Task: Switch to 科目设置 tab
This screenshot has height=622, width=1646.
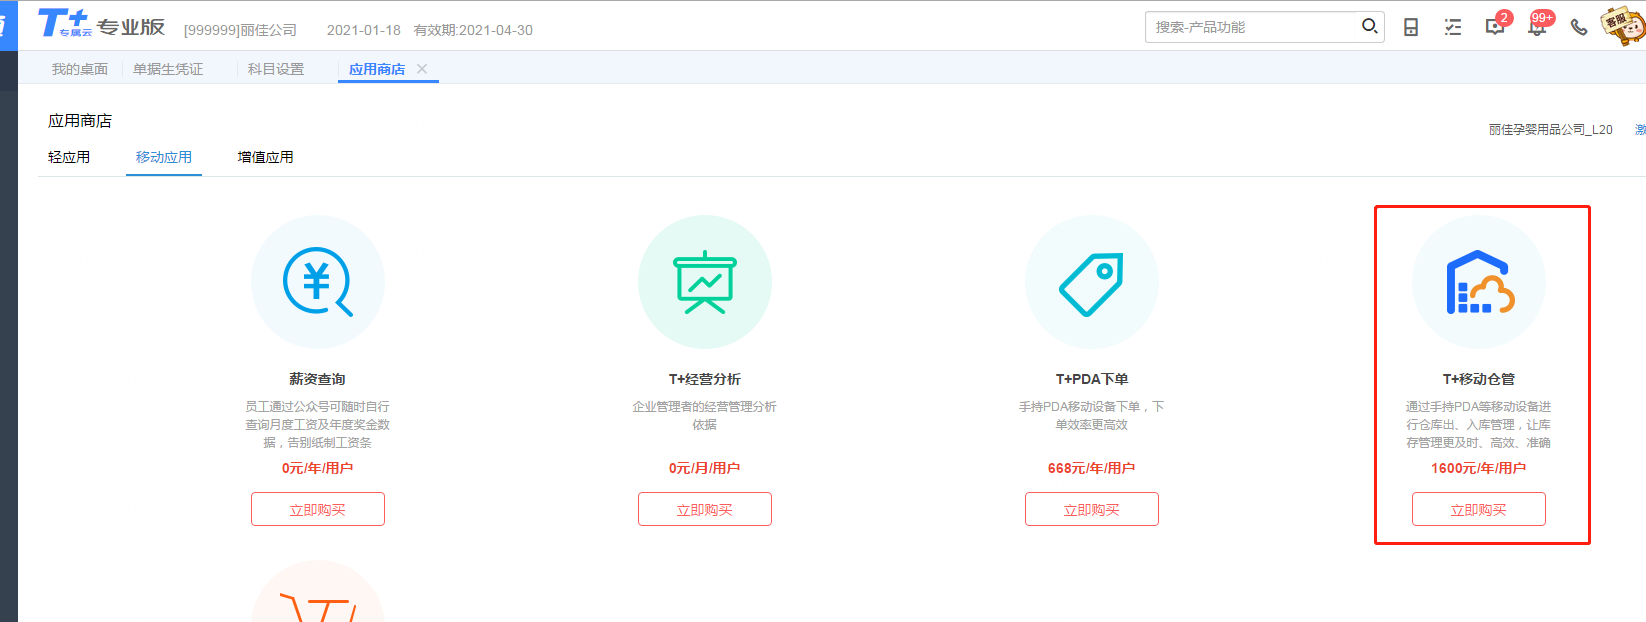Action: point(276,69)
